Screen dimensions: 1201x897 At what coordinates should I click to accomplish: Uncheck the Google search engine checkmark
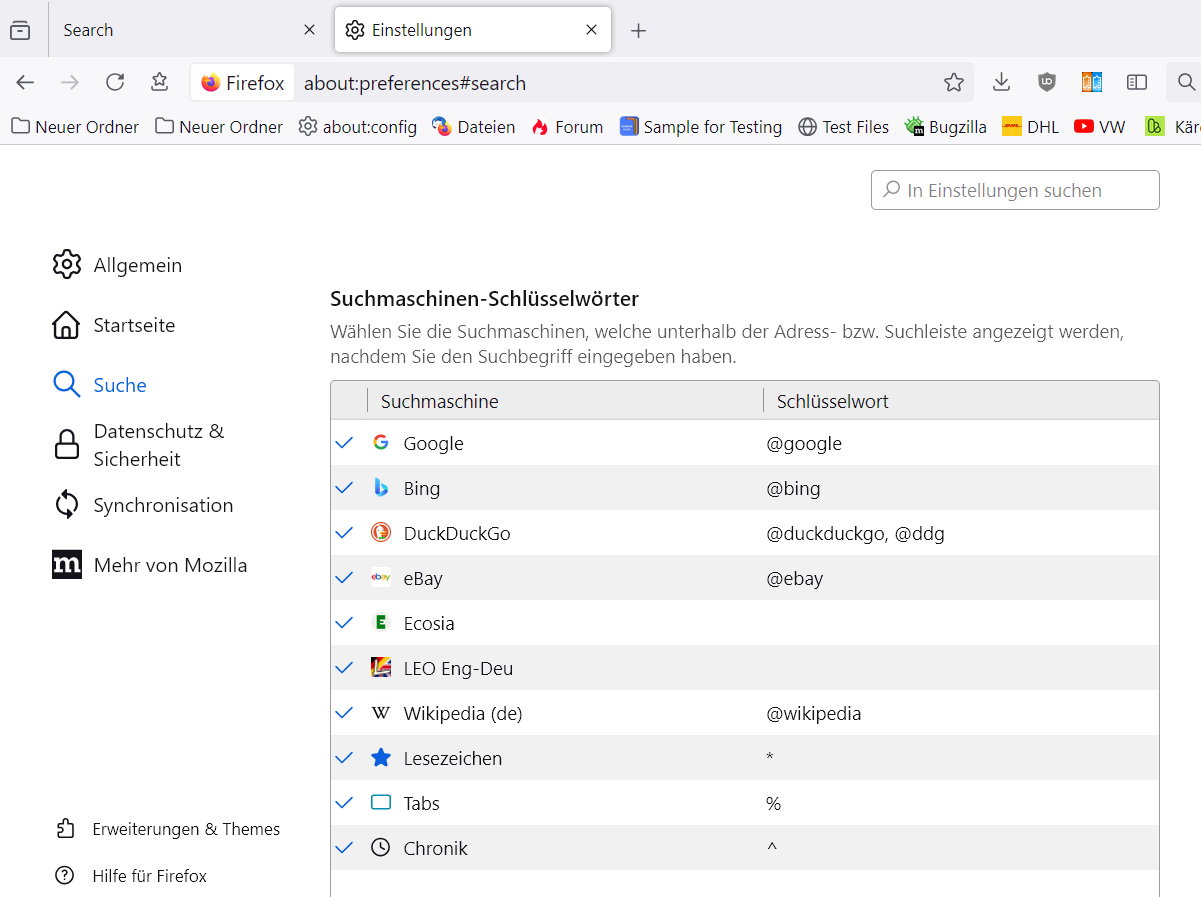[x=345, y=443]
